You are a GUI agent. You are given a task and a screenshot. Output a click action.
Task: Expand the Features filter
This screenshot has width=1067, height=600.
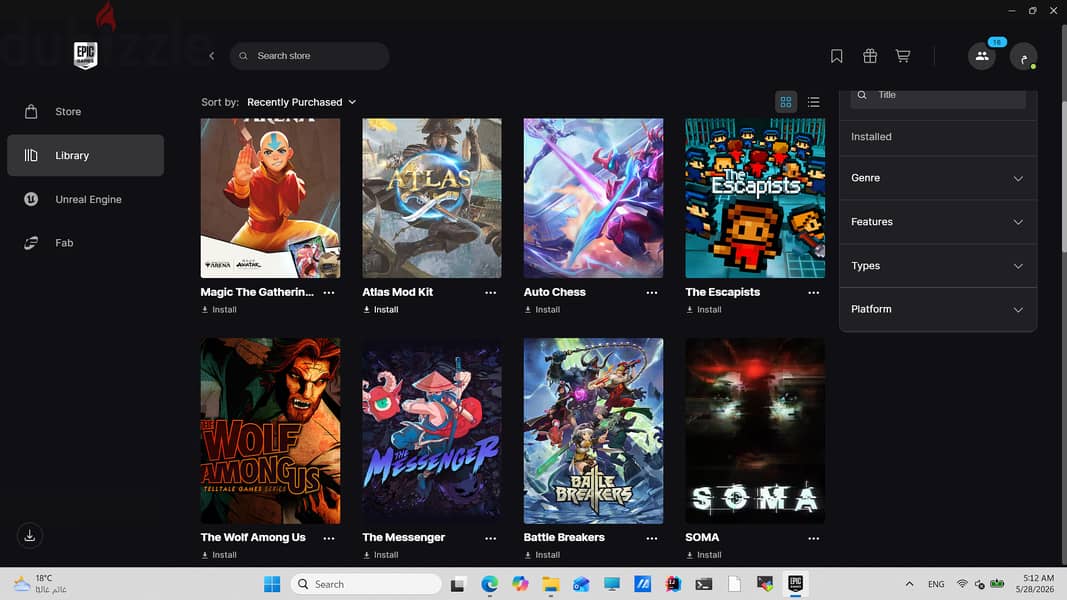tap(938, 222)
